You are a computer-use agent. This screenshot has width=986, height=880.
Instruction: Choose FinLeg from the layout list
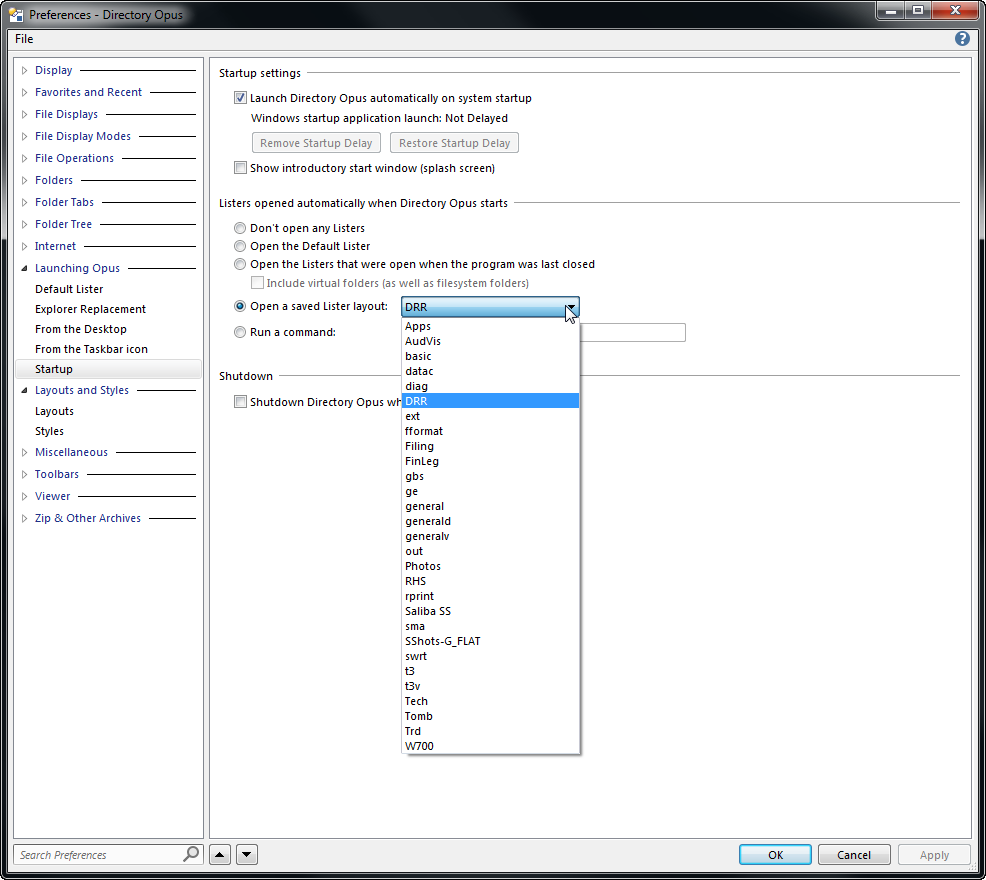click(x=490, y=461)
